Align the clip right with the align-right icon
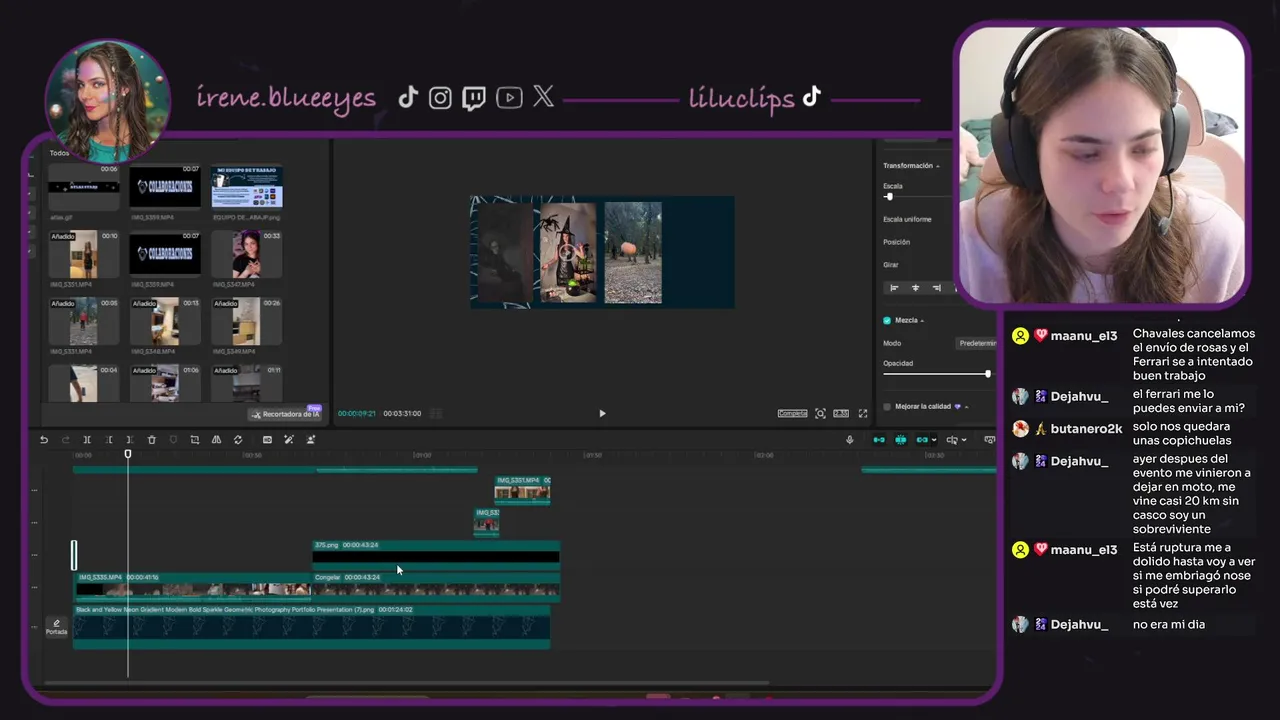The height and width of the screenshot is (720, 1280). point(936,288)
